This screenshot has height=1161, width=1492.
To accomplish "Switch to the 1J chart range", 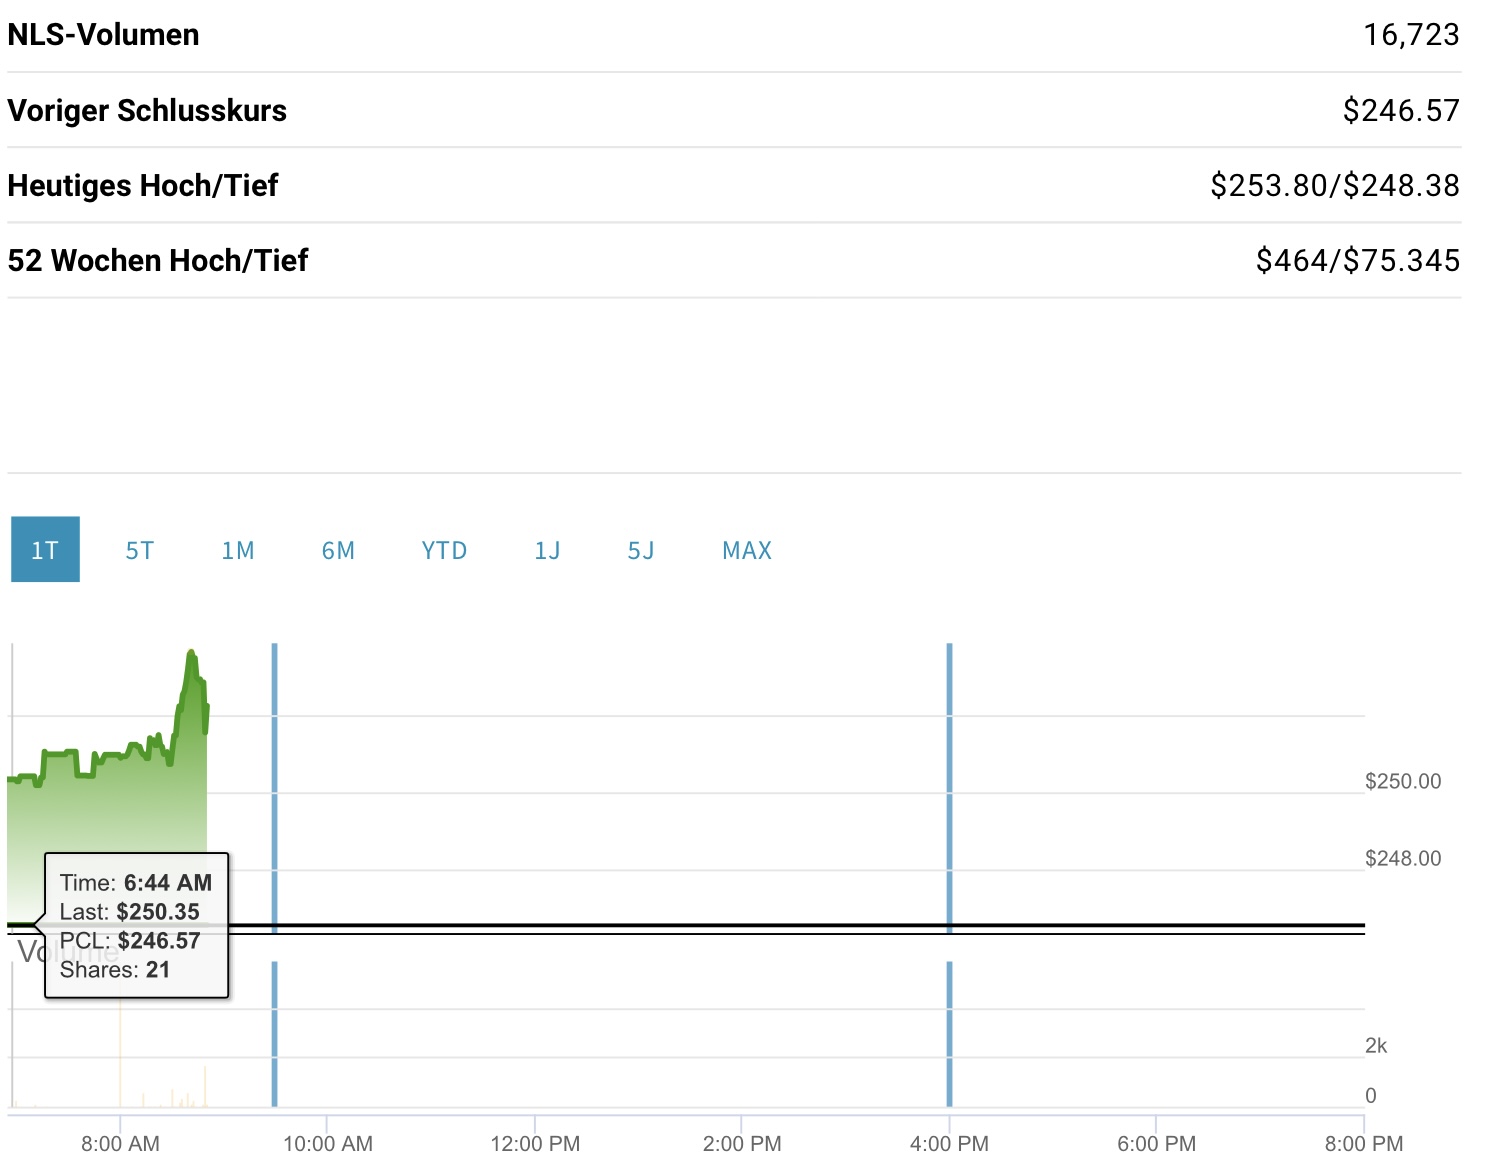I will pos(547,550).
